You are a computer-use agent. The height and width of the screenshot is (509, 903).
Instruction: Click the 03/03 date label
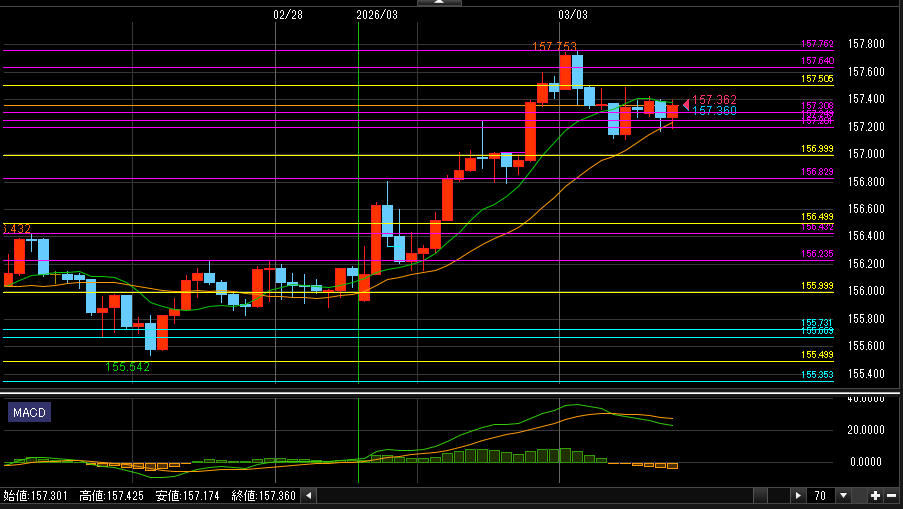coord(572,15)
